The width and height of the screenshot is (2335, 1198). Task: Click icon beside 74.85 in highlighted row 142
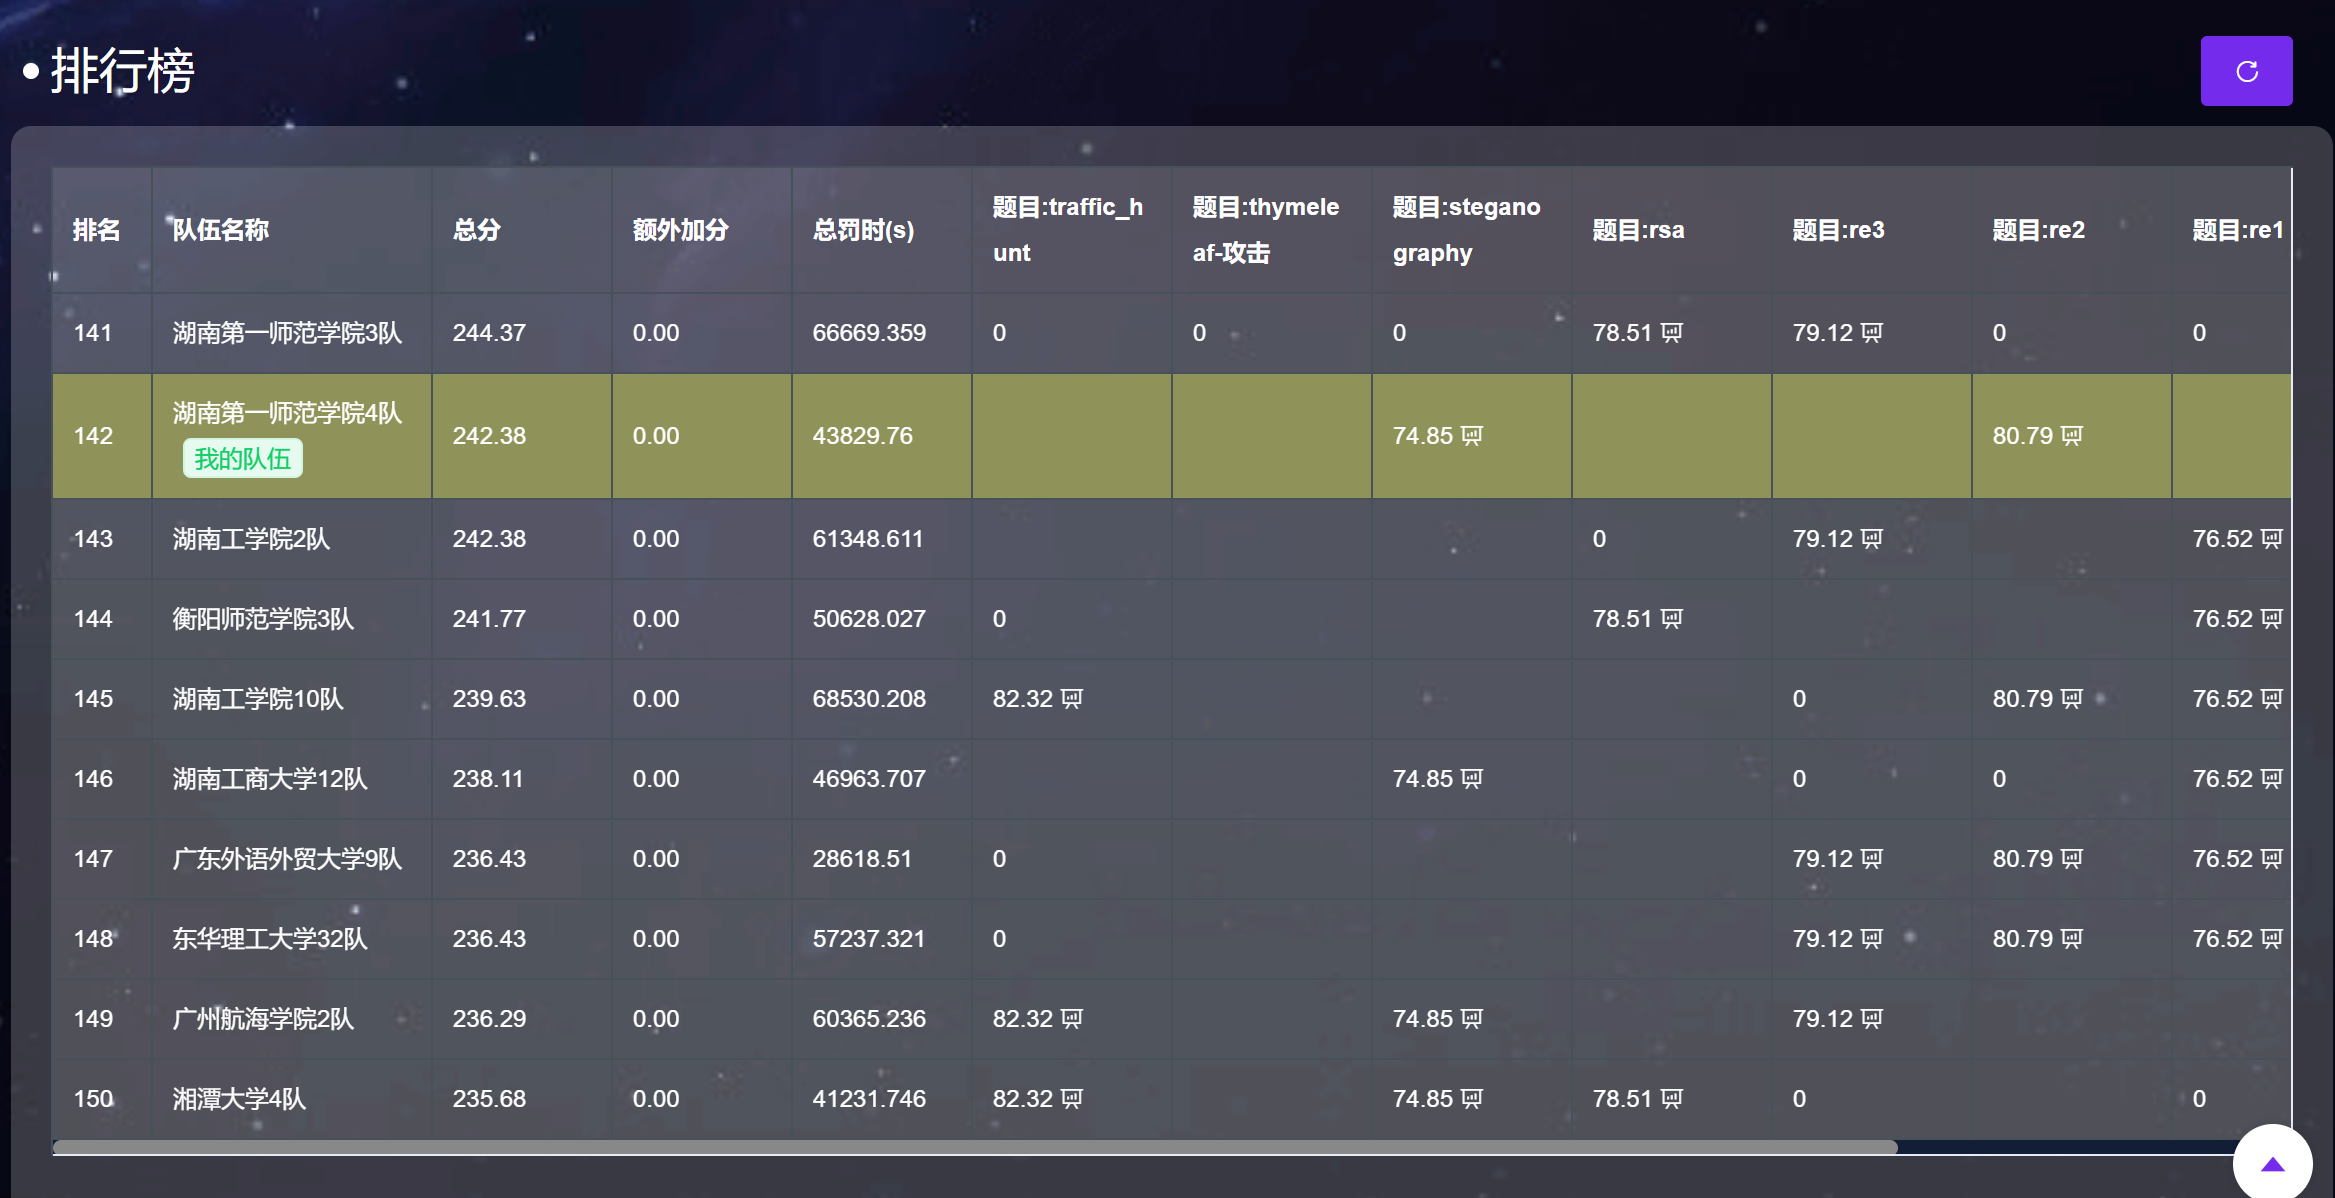tap(1472, 436)
